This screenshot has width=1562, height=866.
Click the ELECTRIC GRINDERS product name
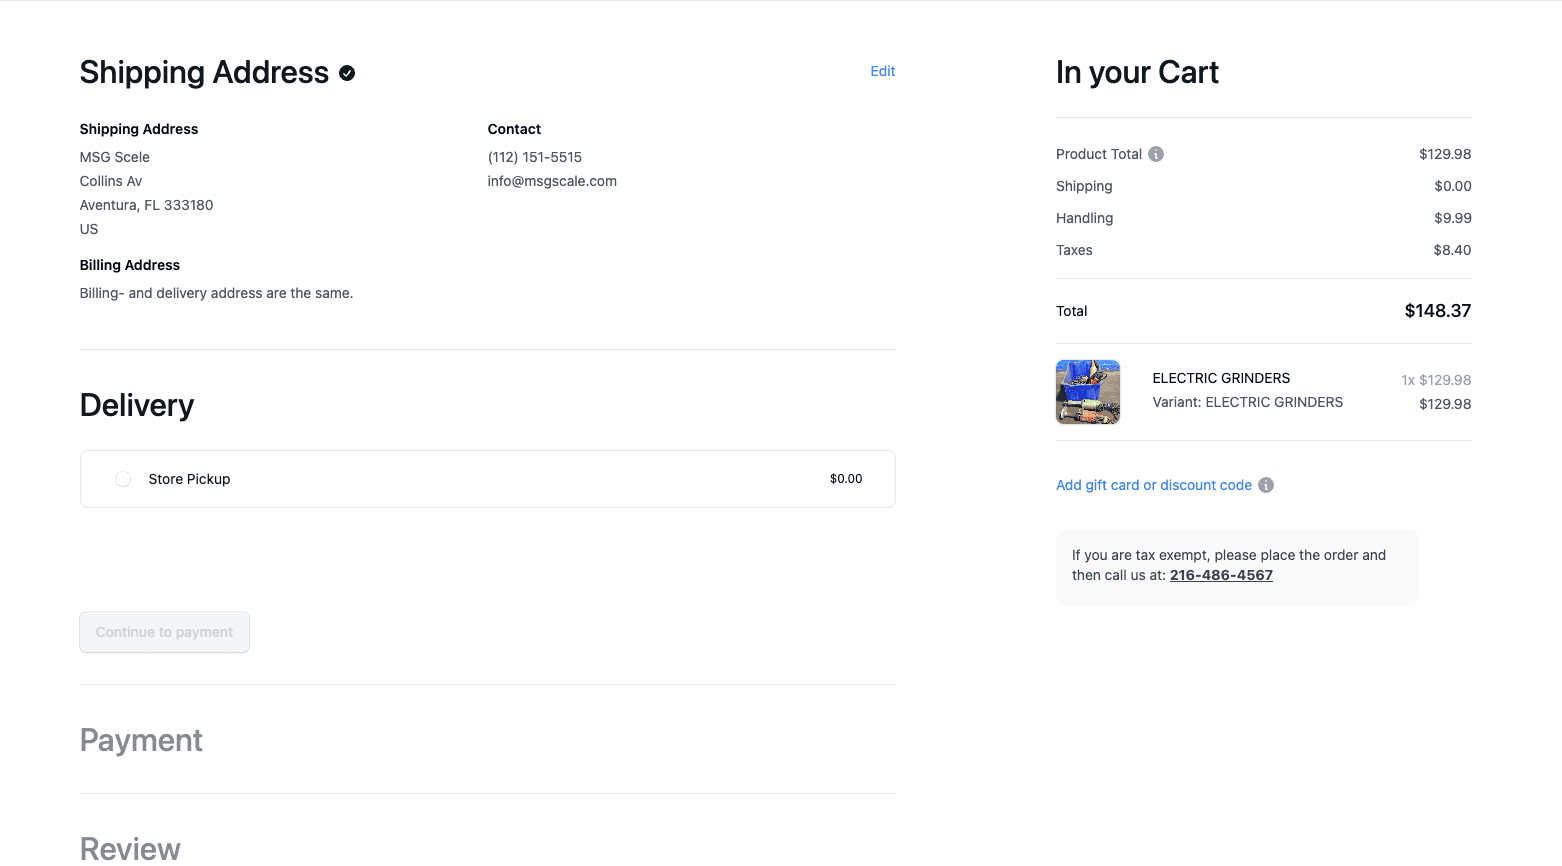tap(1221, 378)
